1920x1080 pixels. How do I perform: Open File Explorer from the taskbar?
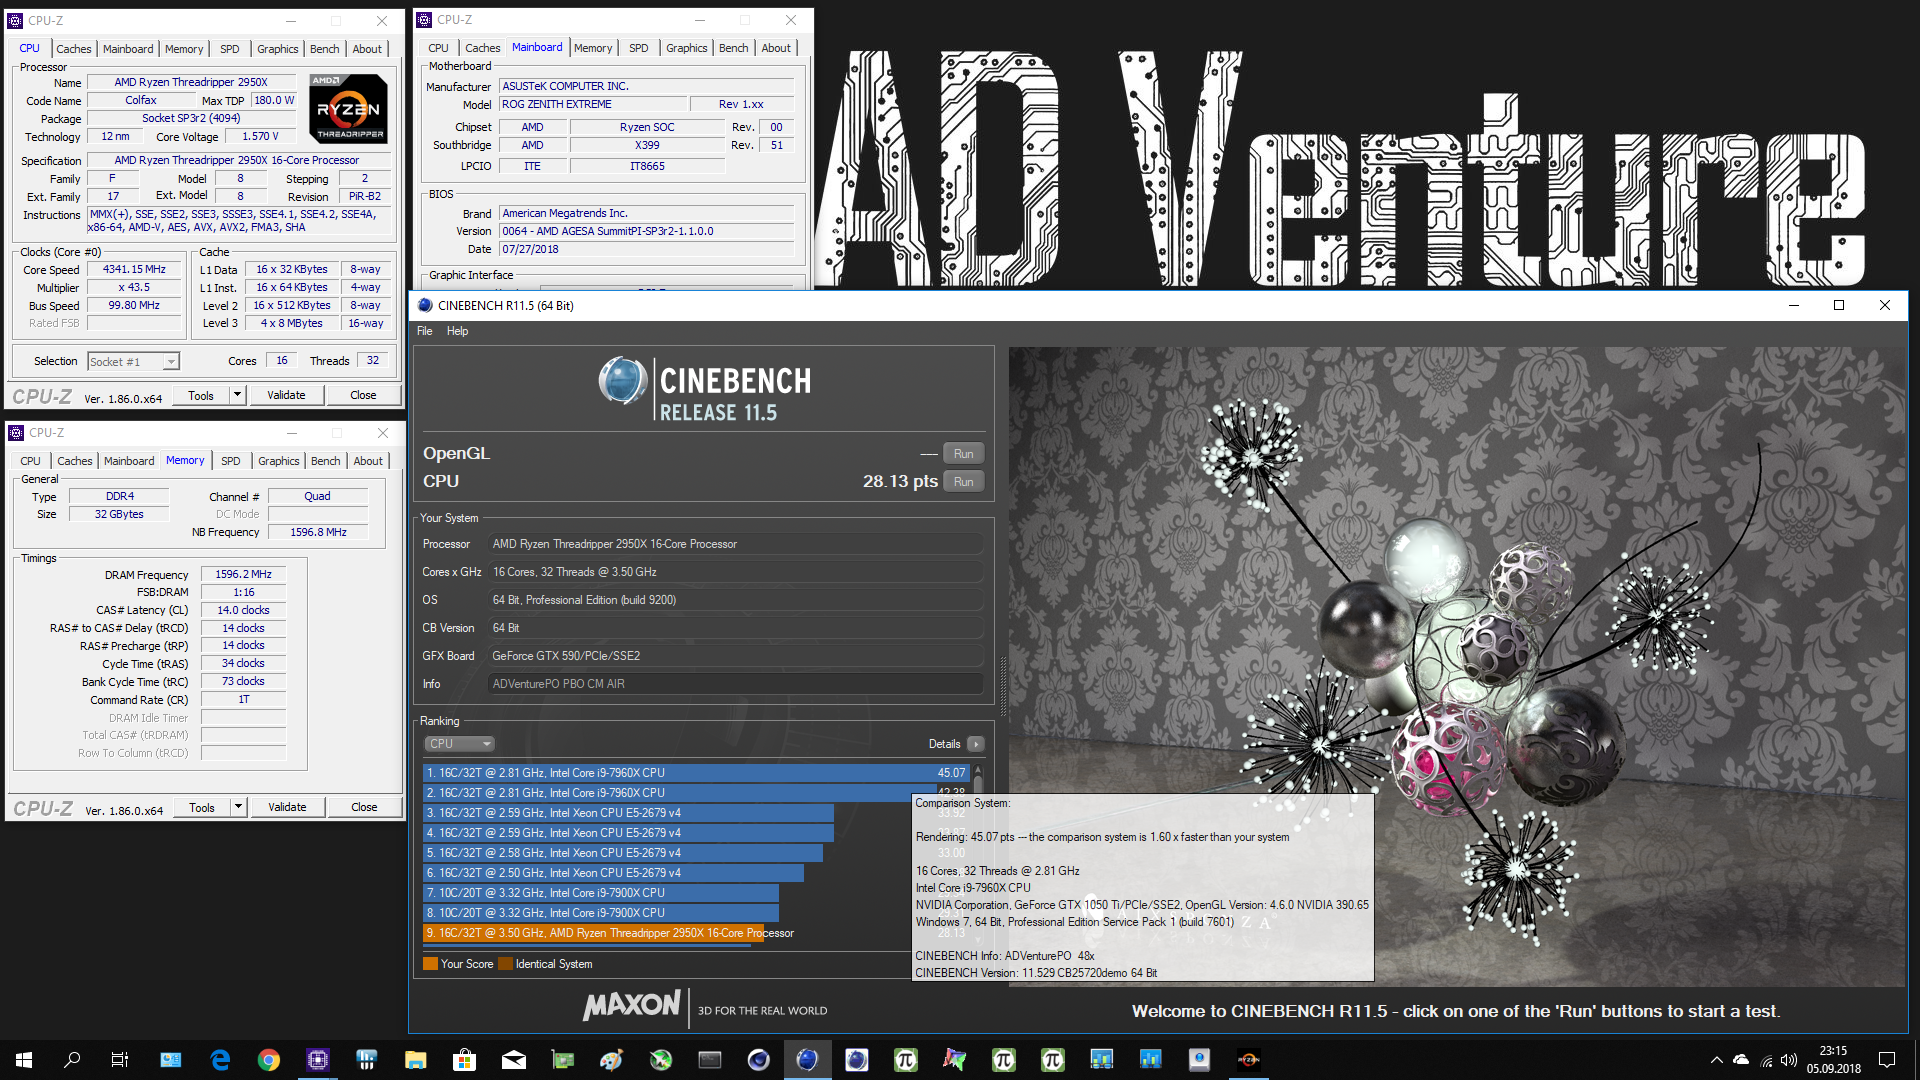pos(416,1060)
